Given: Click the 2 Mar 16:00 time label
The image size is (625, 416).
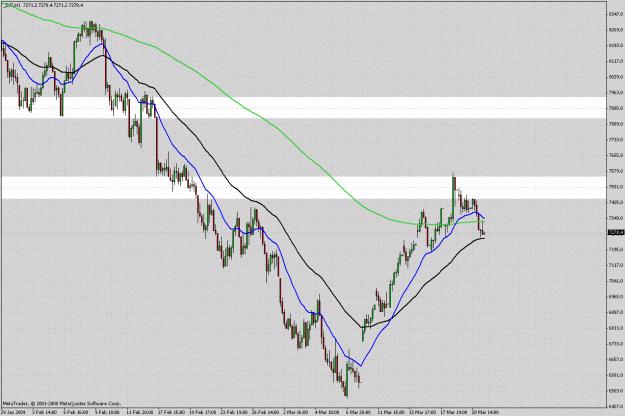Looking at the screenshot, I should [x=296, y=412].
